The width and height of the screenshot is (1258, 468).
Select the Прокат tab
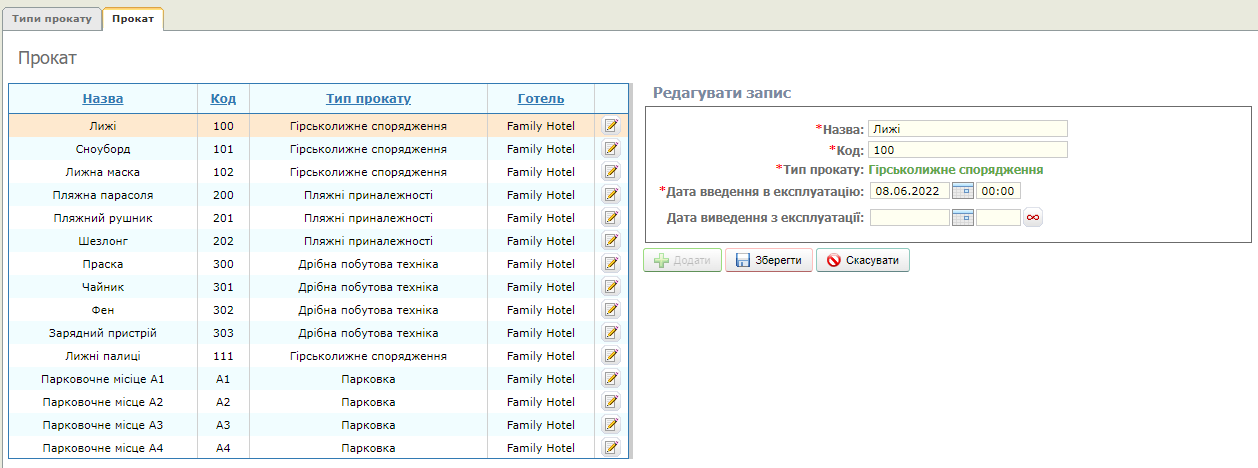[133, 19]
